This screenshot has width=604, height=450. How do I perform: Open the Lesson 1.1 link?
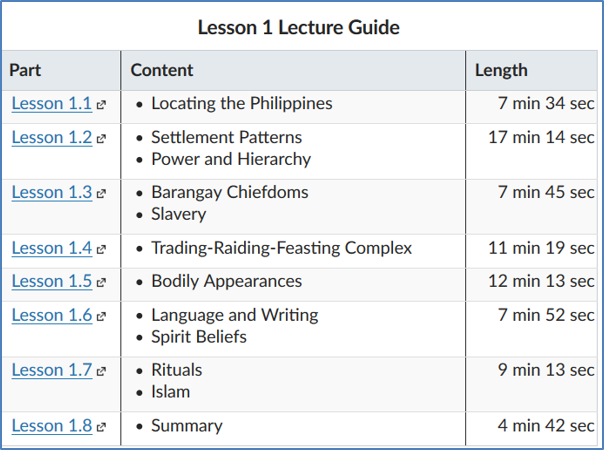tap(51, 104)
